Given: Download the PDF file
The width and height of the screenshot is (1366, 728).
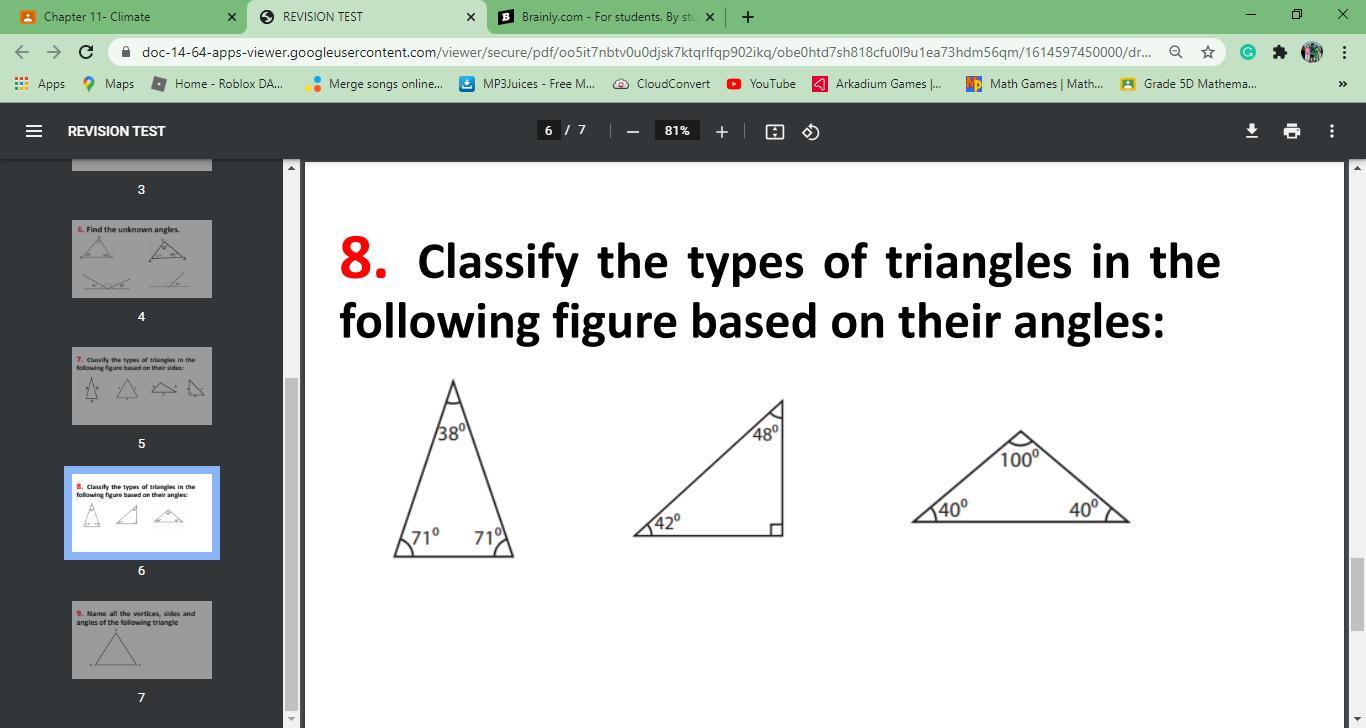Looking at the screenshot, I should point(1251,131).
